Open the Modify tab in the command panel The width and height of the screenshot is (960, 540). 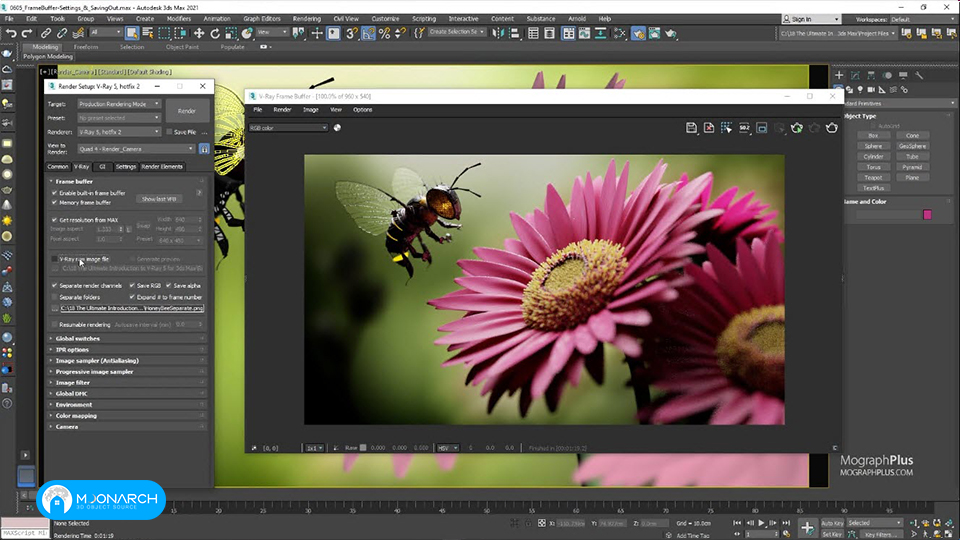[x=855, y=75]
